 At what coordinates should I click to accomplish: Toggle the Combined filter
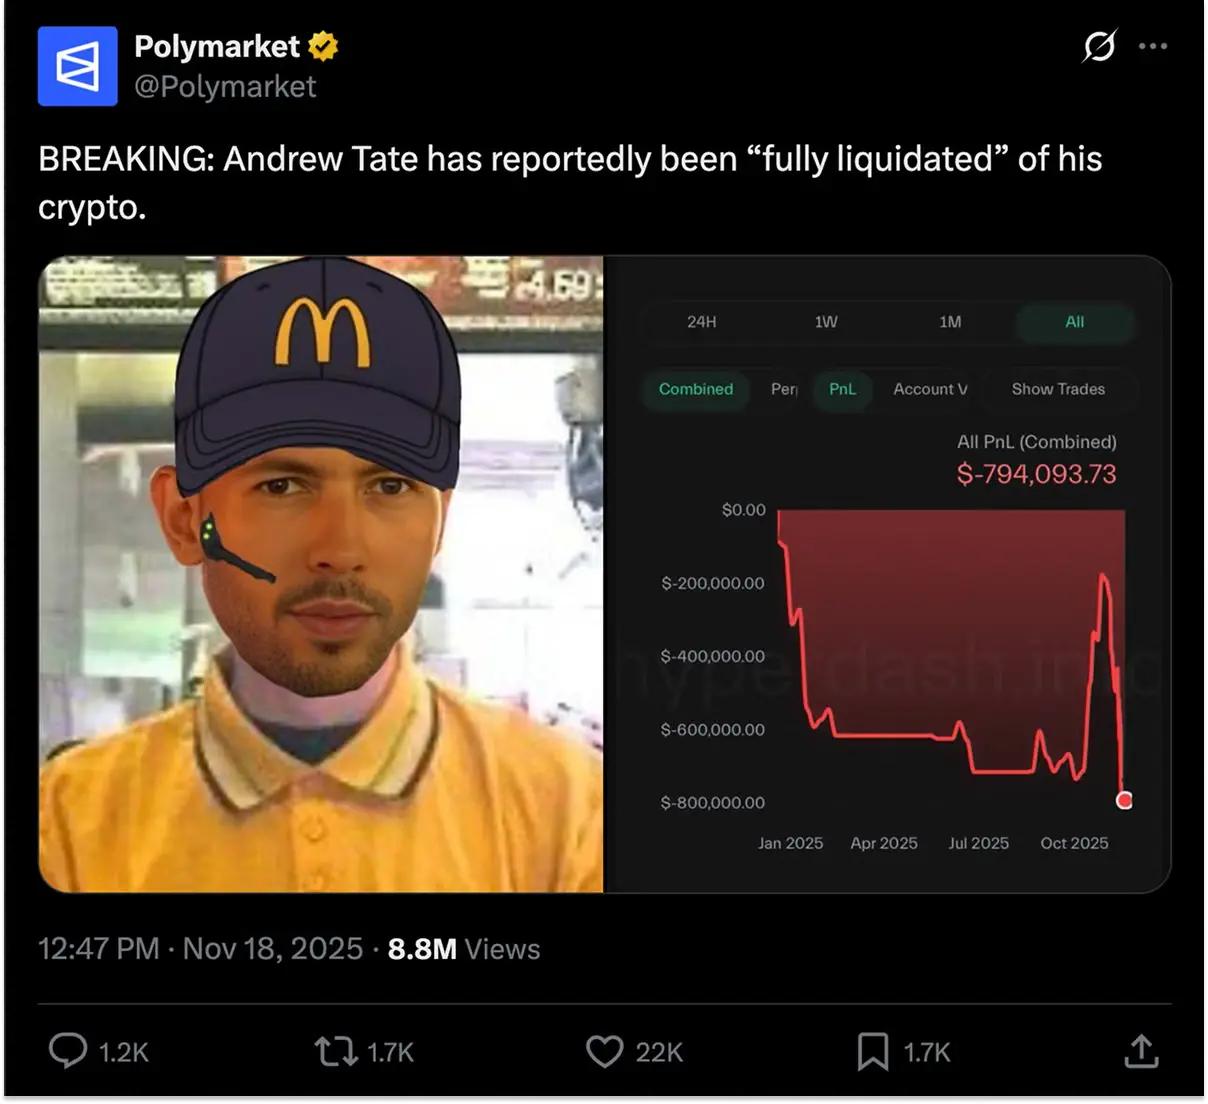coord(696,389)
